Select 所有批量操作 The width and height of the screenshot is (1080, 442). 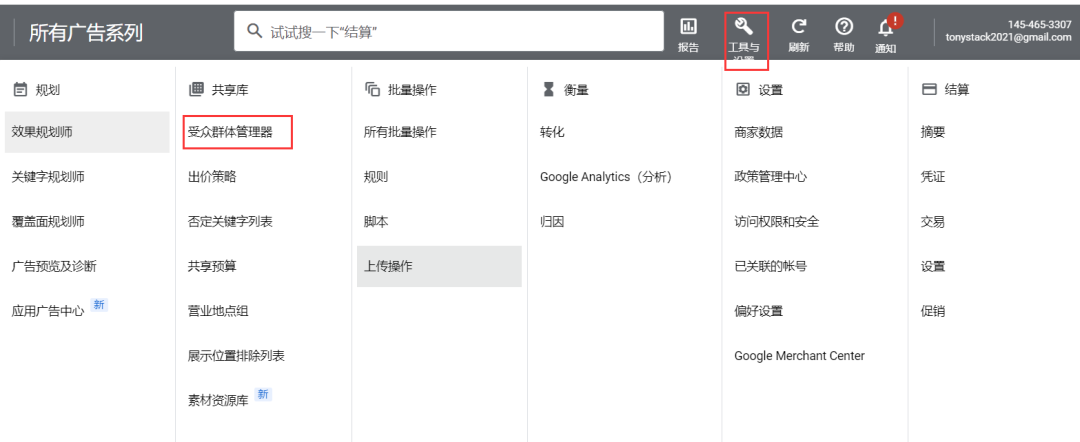point(400,132)
